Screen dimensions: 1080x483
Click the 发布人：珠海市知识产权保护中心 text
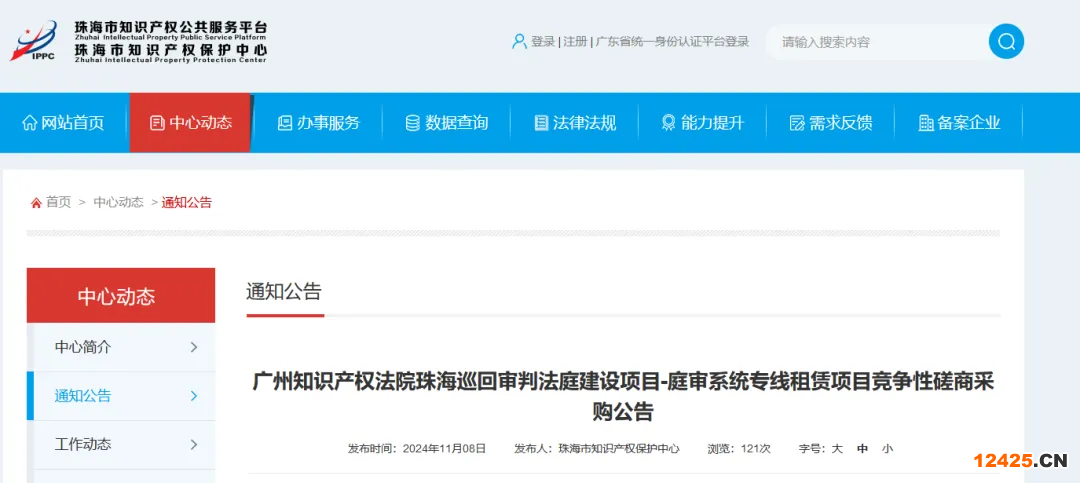[596, 449]
